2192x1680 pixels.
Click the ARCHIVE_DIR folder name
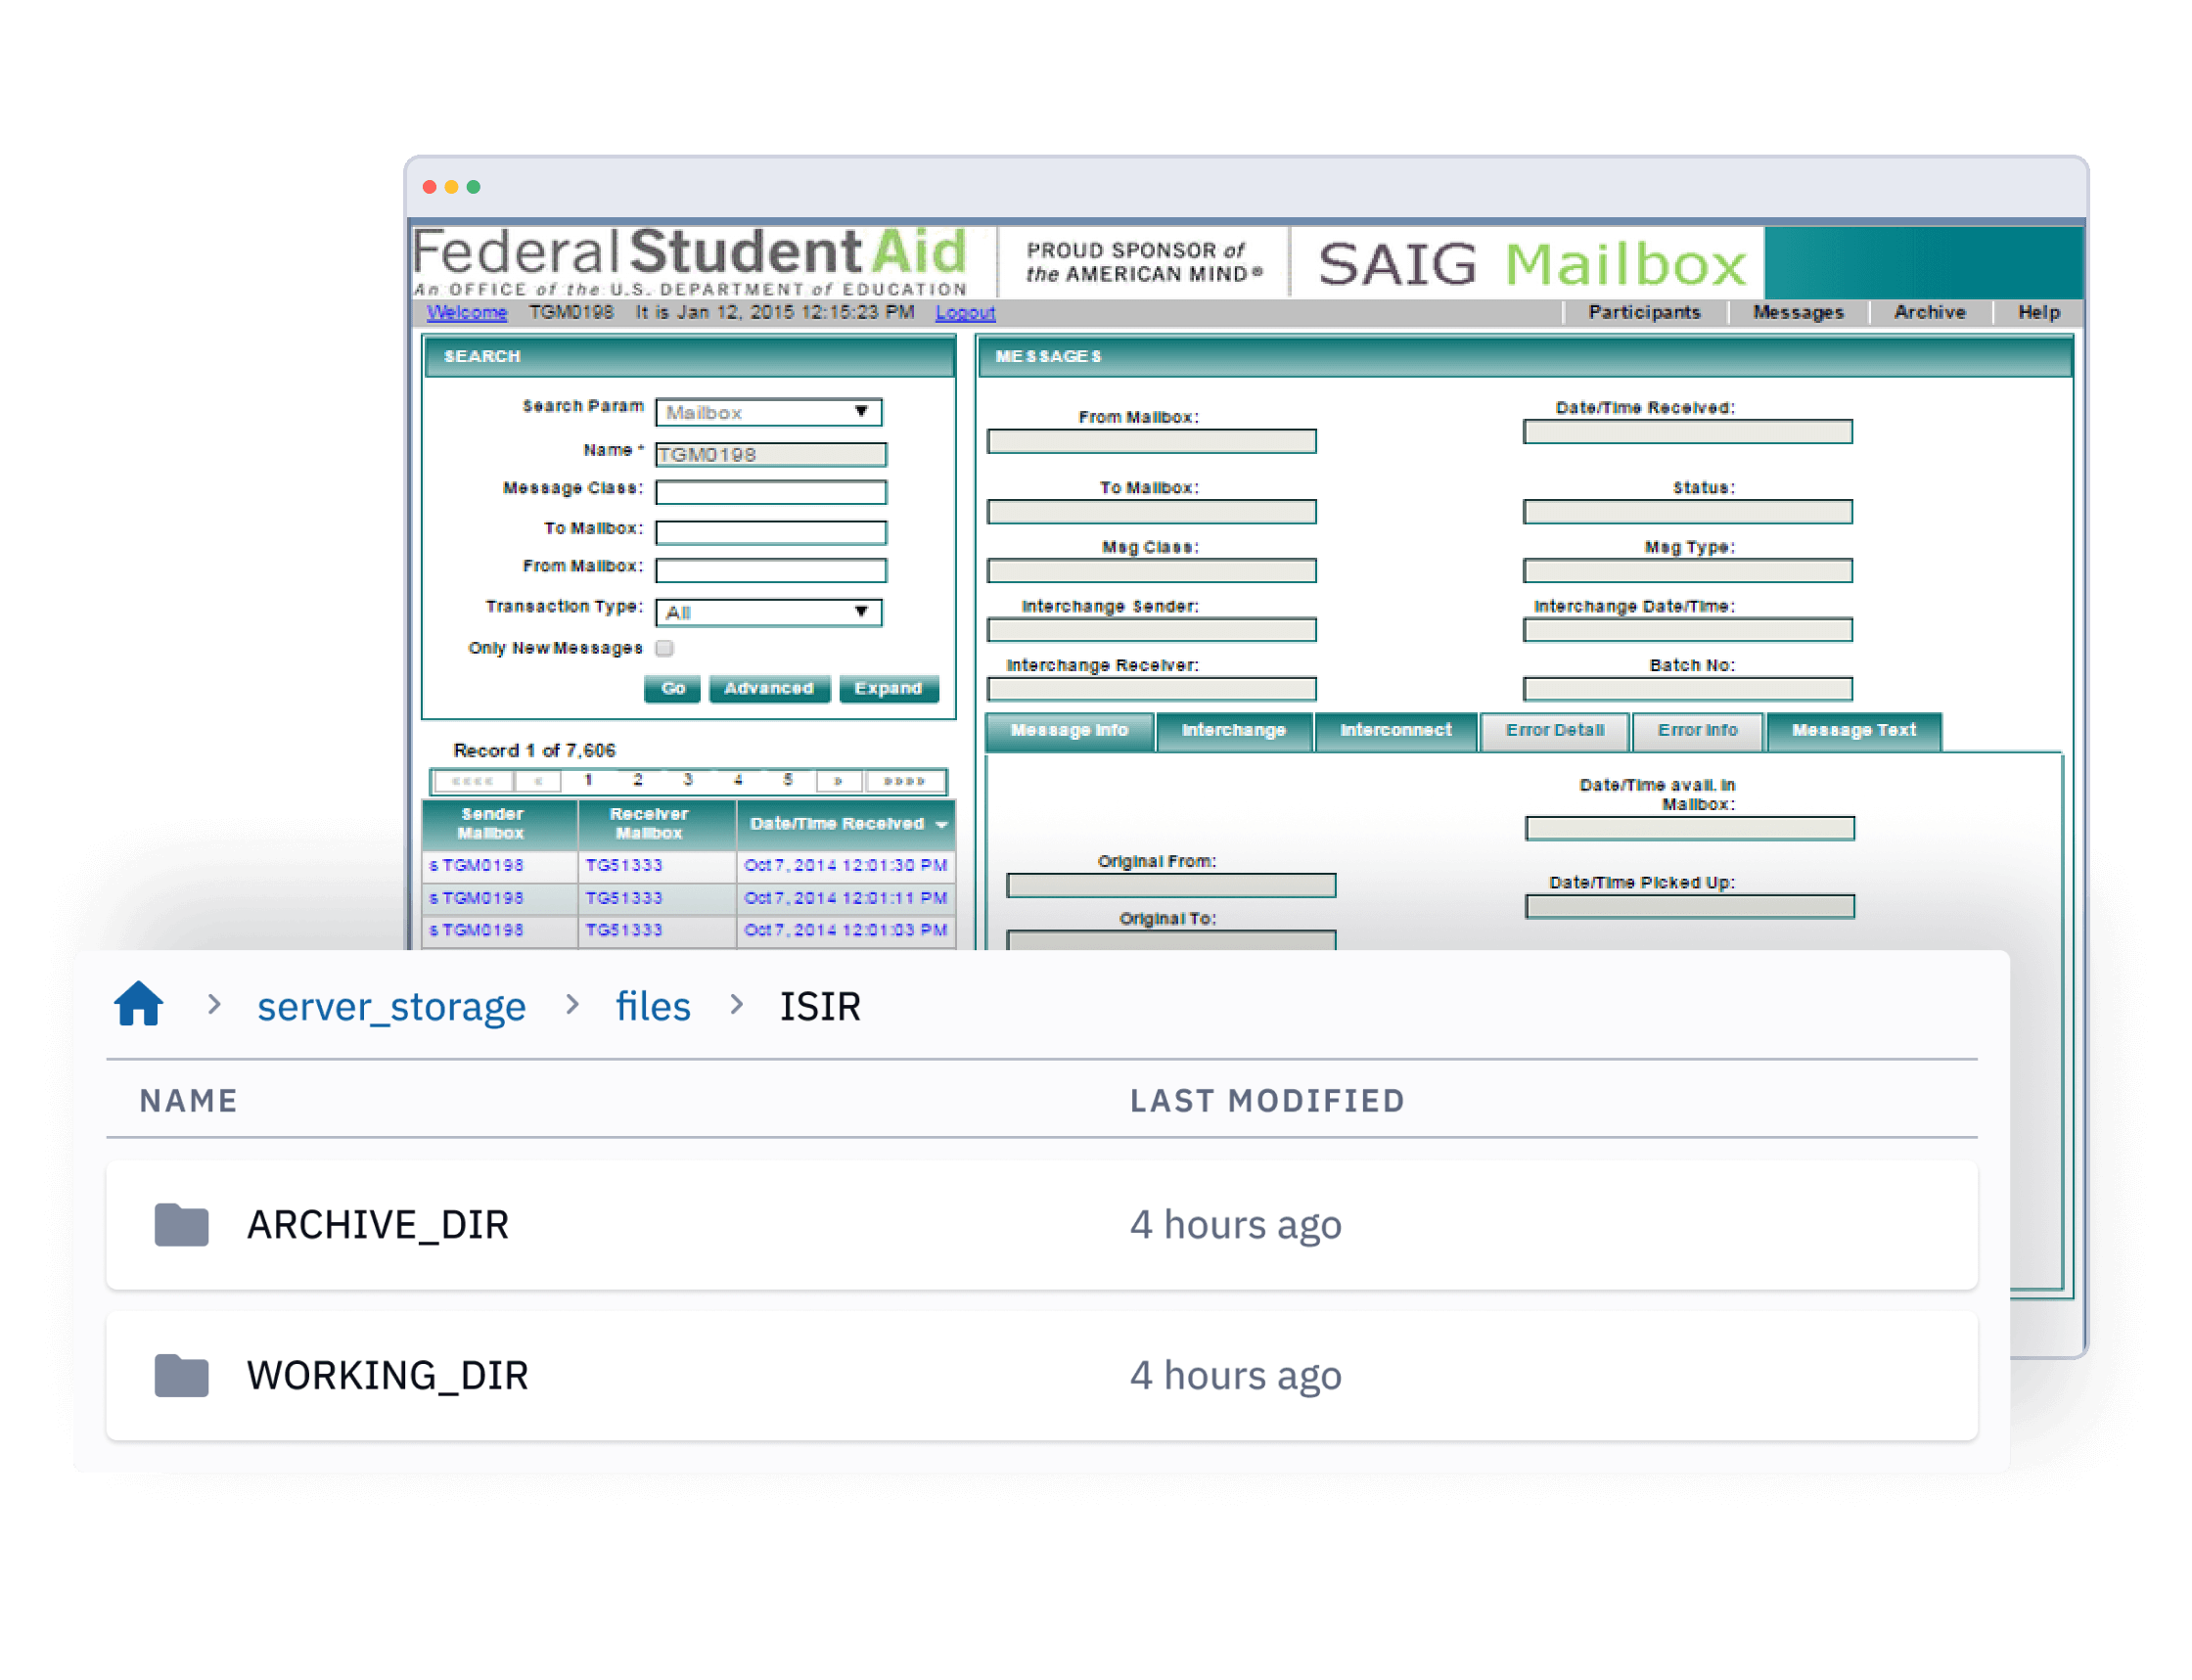(x=377, y=1225)
